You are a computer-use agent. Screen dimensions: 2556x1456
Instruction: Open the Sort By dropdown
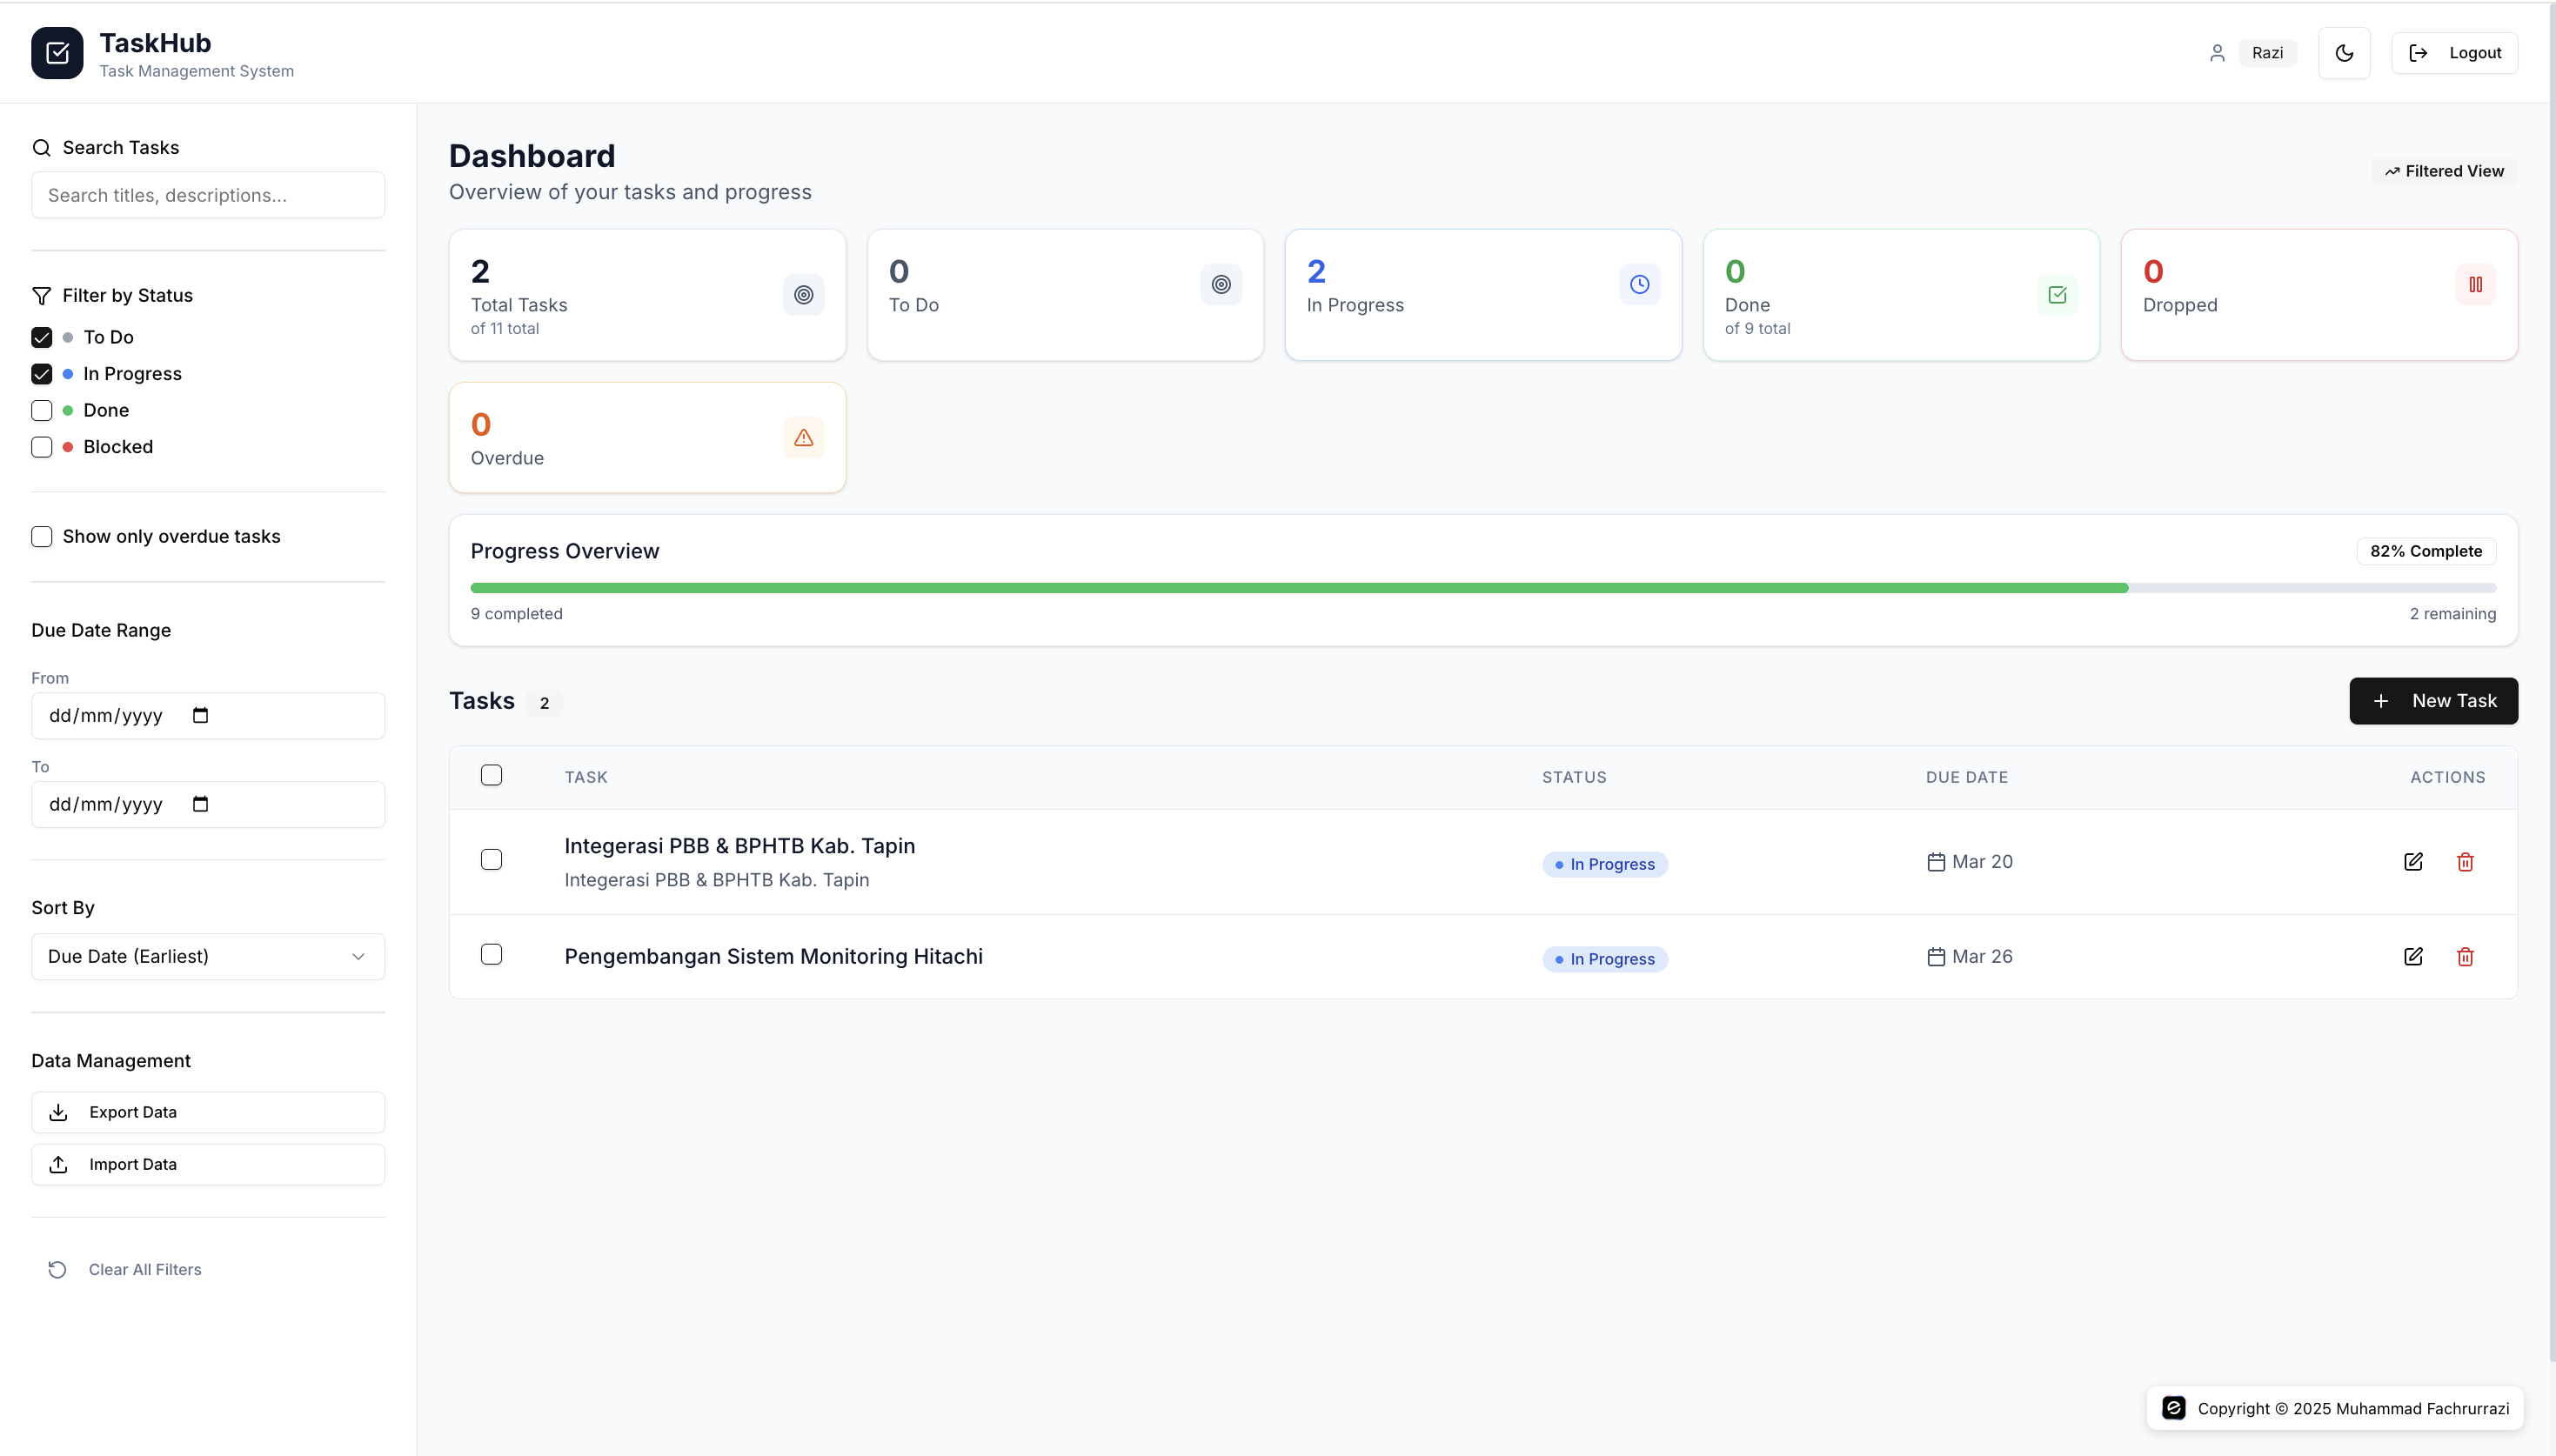tap(206, 956)
